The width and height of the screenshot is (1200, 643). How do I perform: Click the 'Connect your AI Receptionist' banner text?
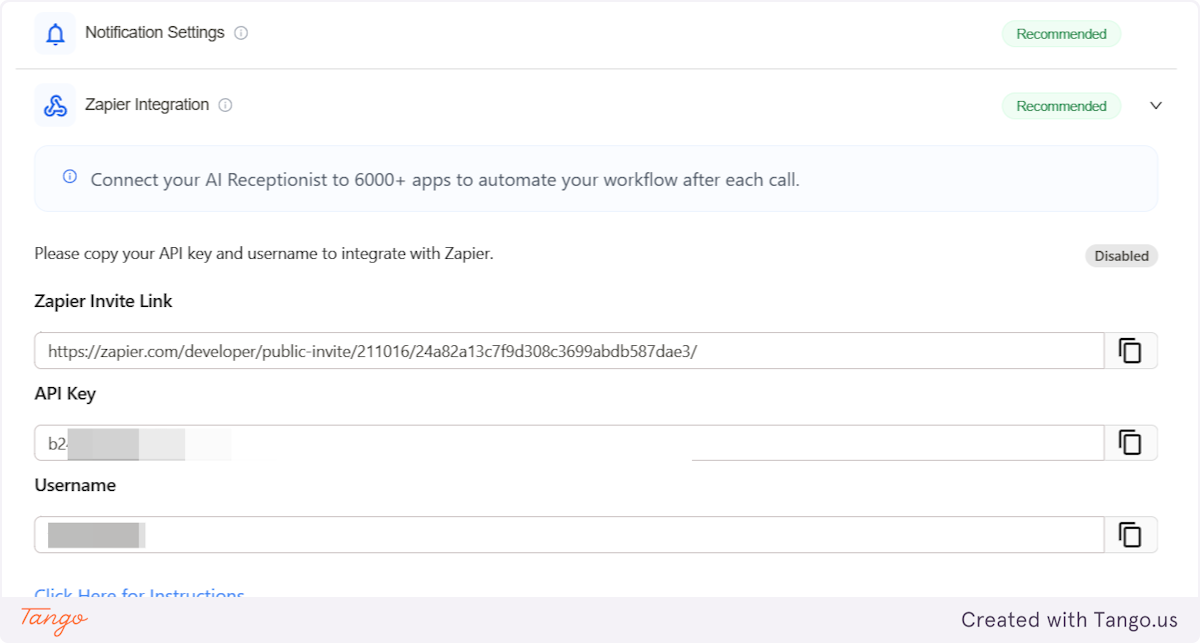pos(445,180)
